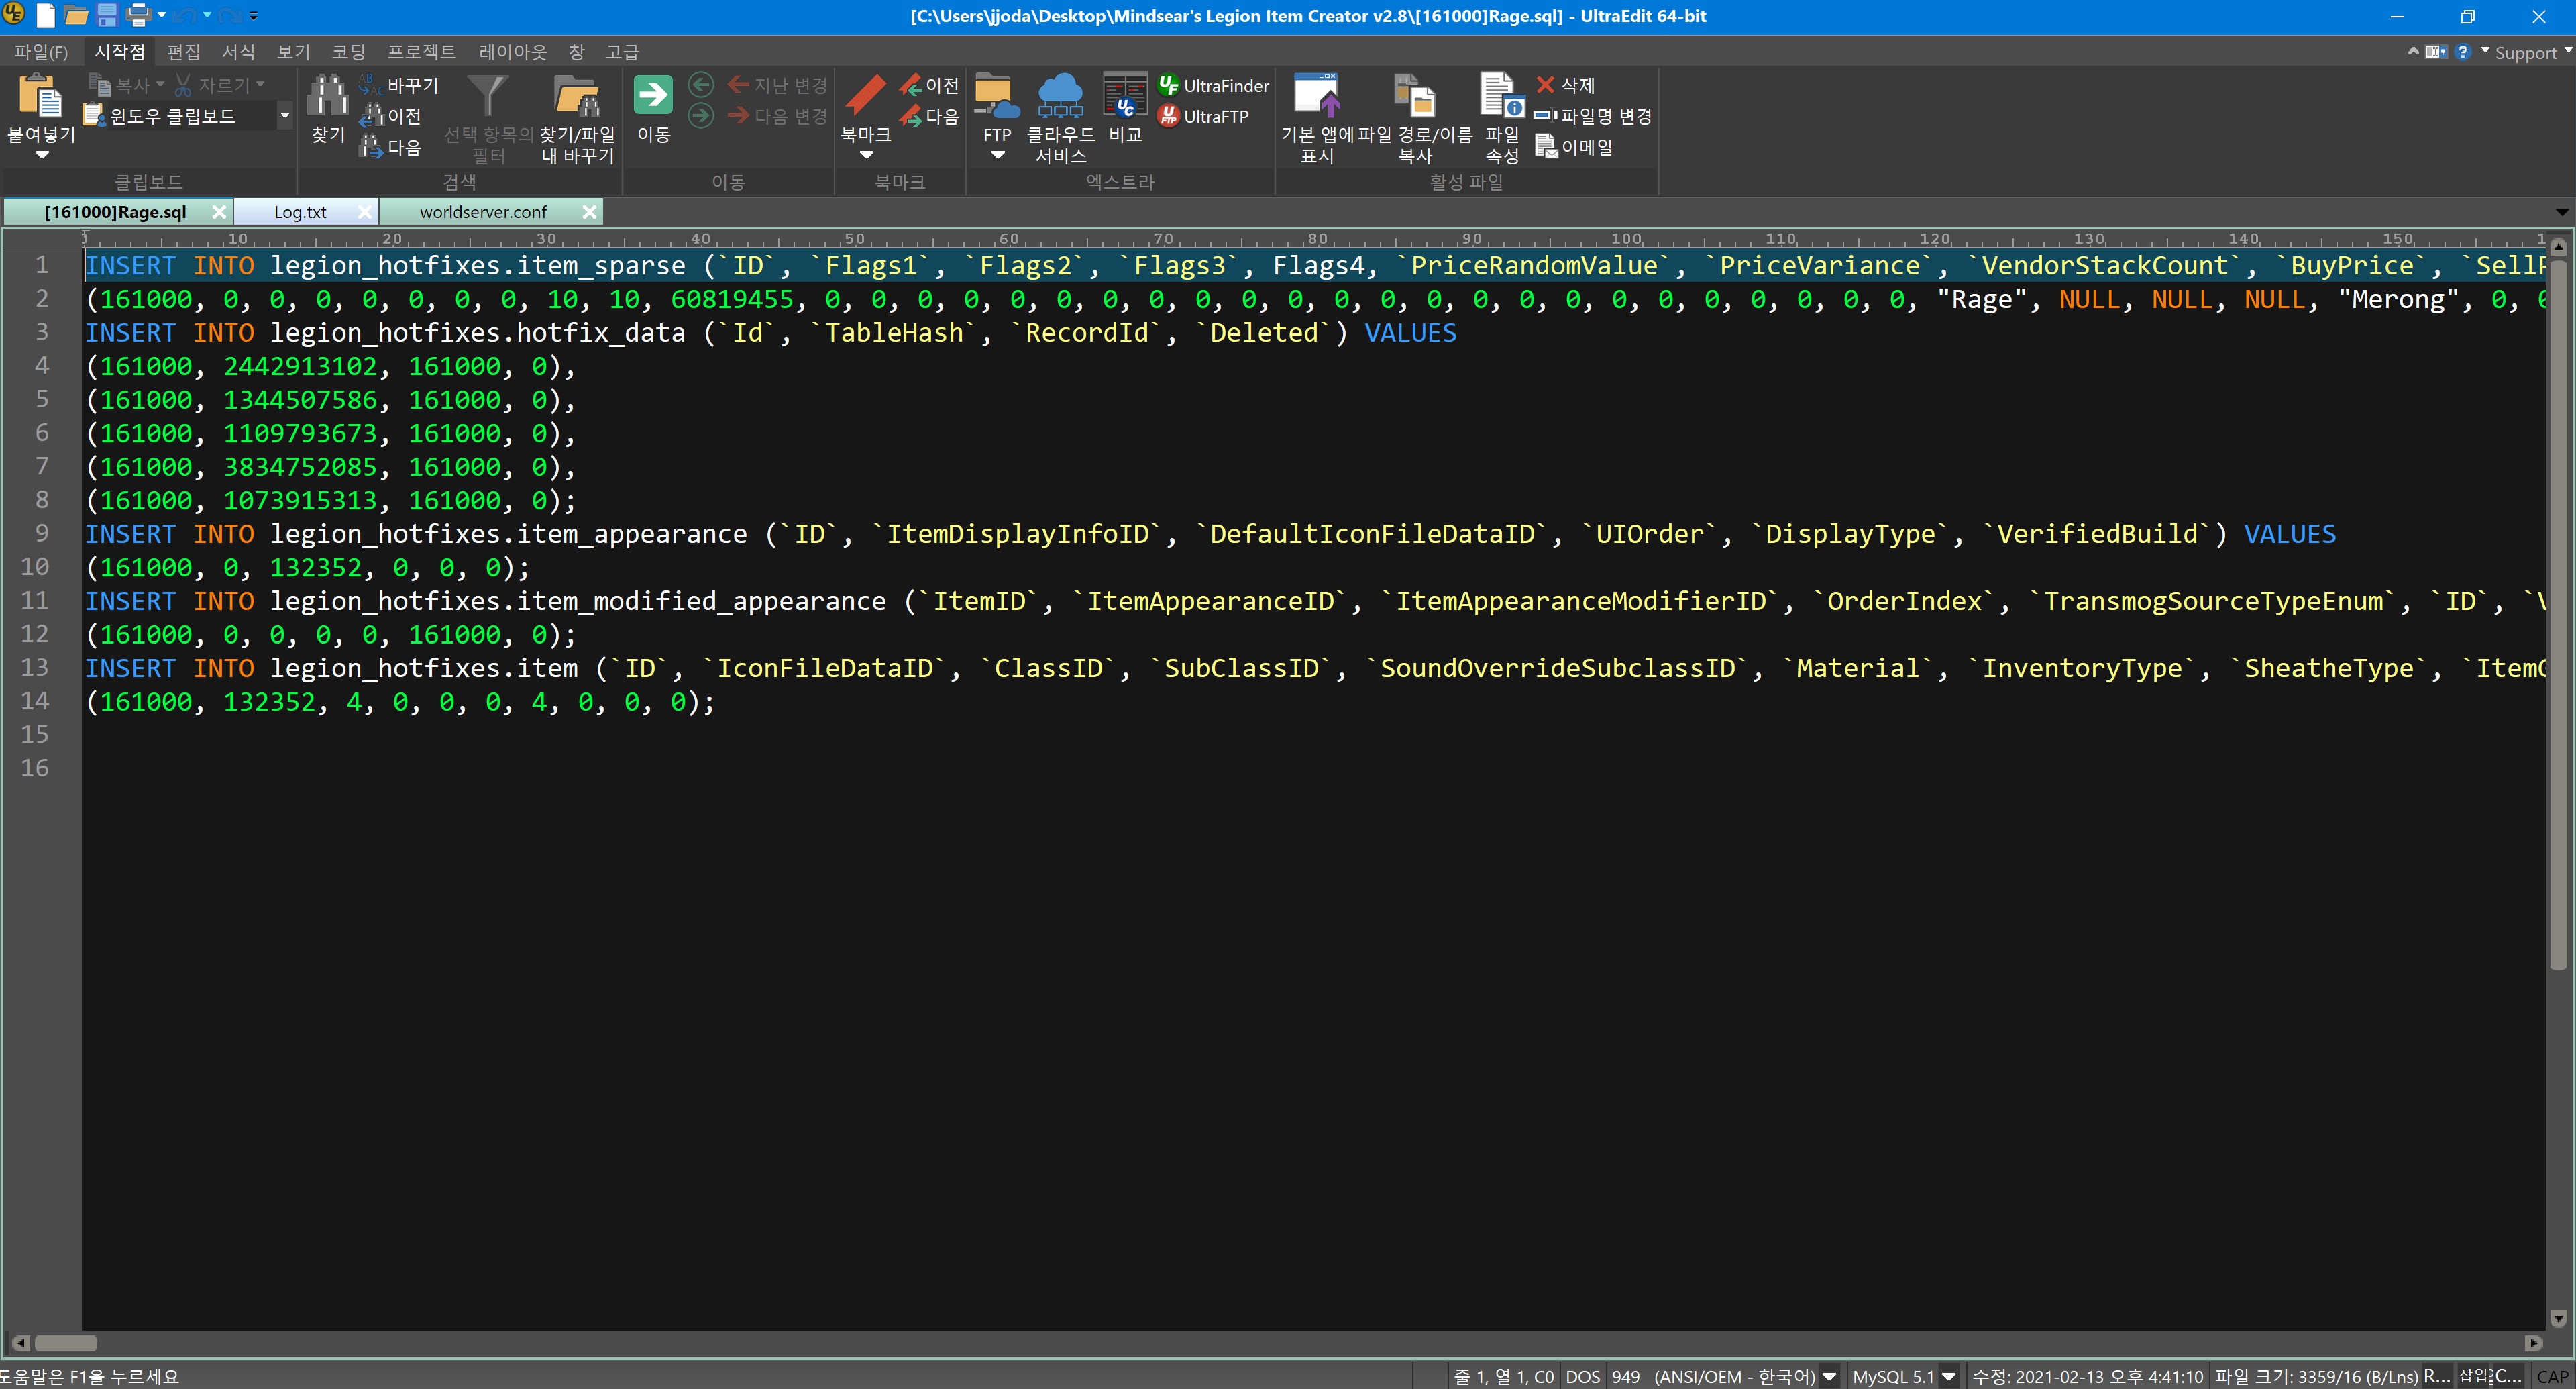The image size is (2576, 1389).
Task: Click the green 이동 goto arrow icon
Action: [x=653, y=95]
